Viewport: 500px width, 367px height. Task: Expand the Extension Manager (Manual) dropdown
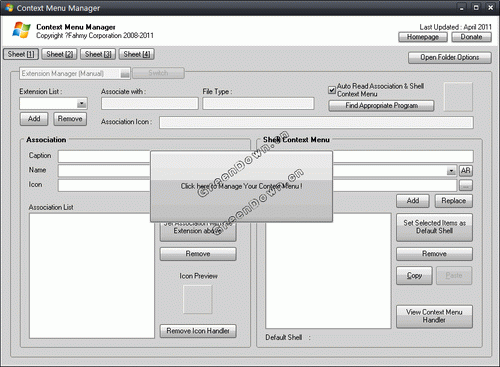click(125, 74)
